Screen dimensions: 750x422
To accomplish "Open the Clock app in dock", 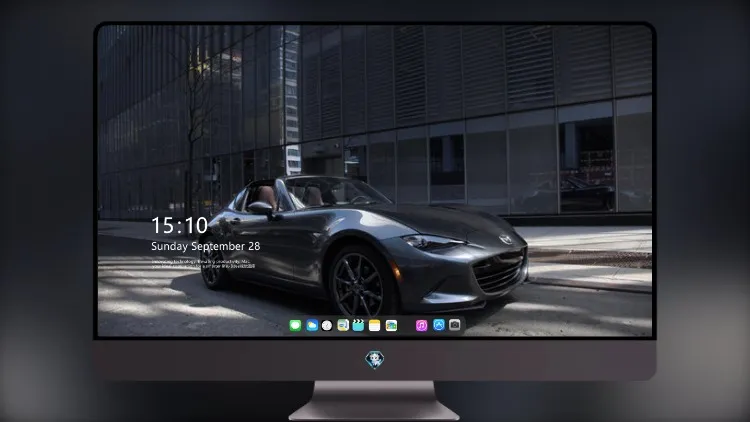I will tap(327, 325).
